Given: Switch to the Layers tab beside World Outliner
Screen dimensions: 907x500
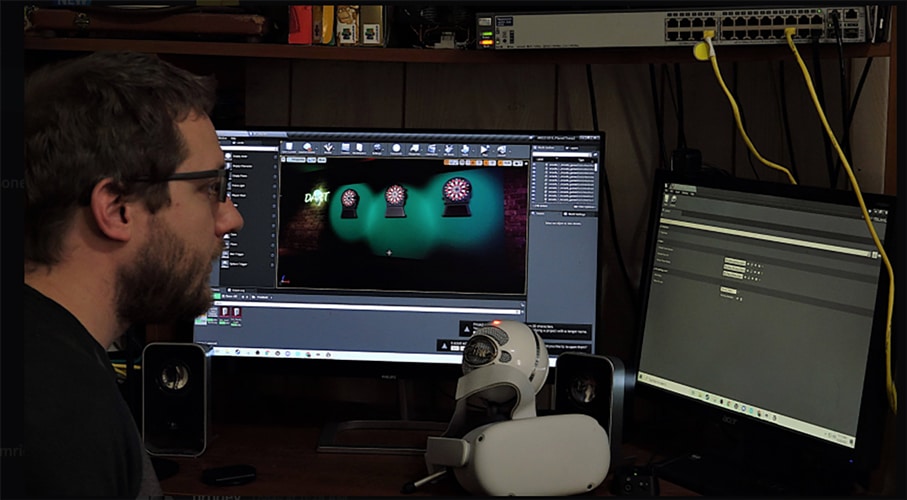Looking at the screenshot, I should pos(573,148).
